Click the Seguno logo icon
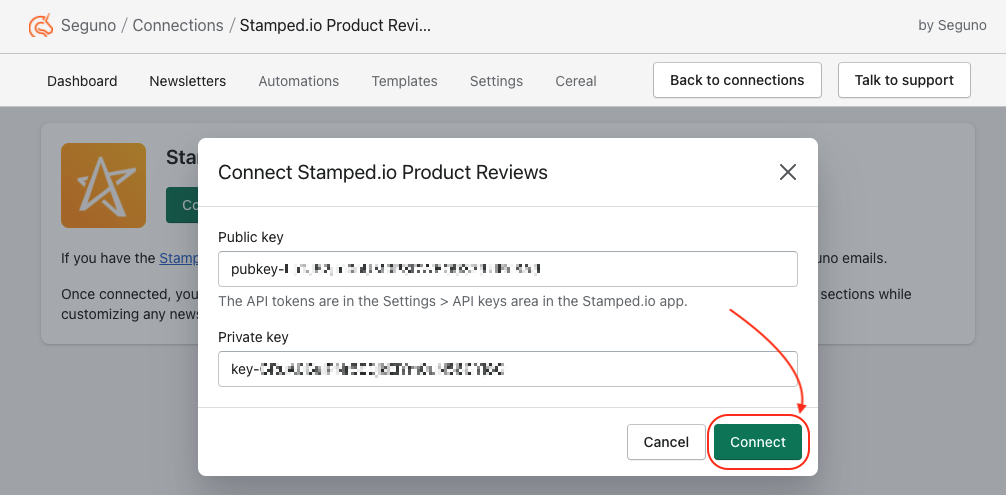This screenshot has width=1006, height=495. pyautogui.click(x=41, y=26)
